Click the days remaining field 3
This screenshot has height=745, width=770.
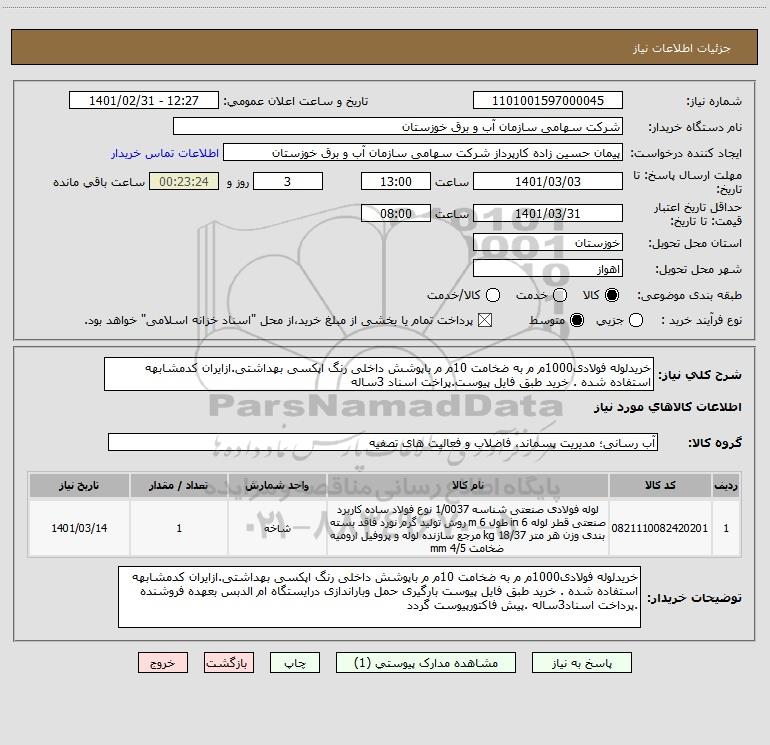(x=288, y=181)
